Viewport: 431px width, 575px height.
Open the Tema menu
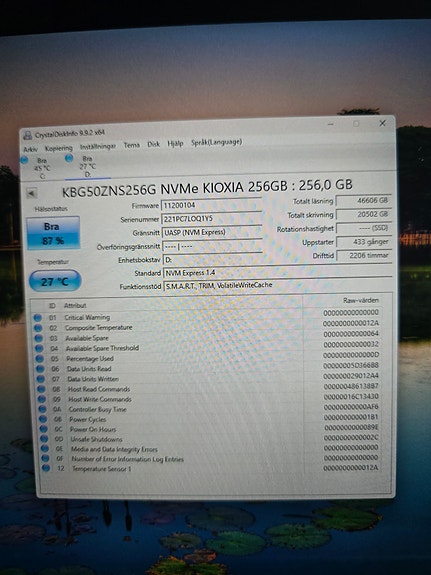point(131,145)
